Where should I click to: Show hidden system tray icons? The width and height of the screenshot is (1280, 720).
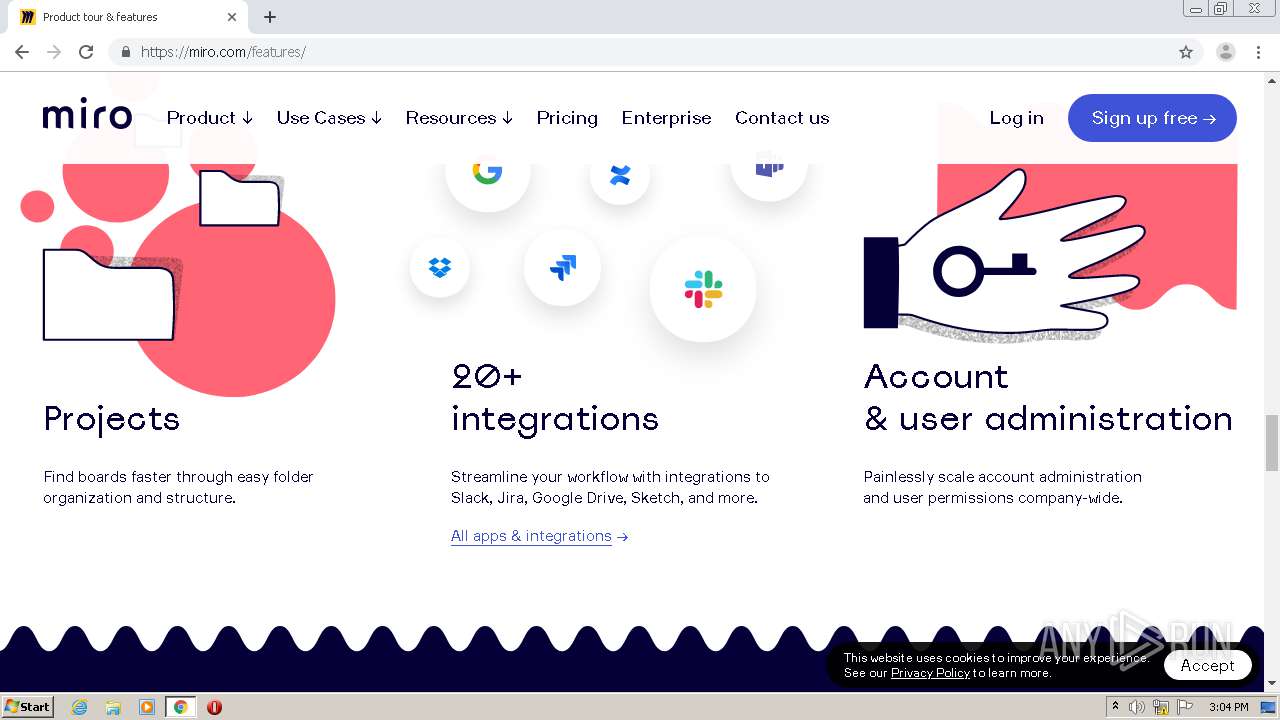click(1115, 707)
